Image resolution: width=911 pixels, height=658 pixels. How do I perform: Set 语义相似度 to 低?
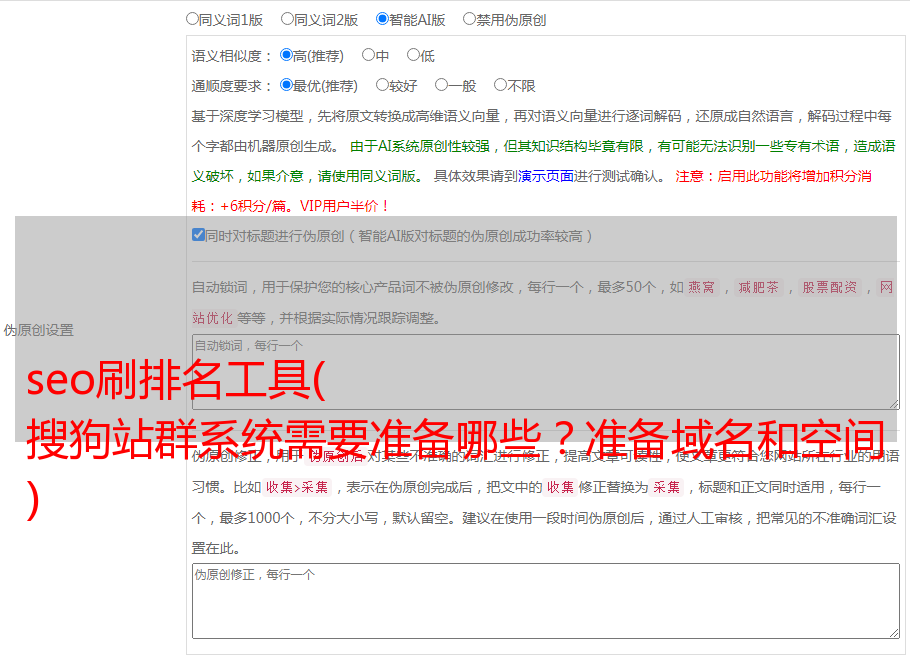coord(413,55)
